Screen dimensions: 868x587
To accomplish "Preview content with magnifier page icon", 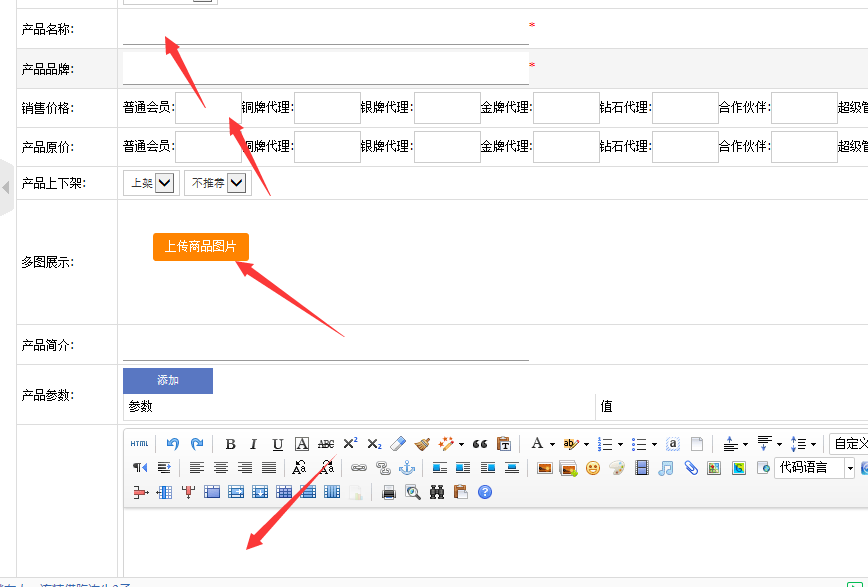I will 413,492.
